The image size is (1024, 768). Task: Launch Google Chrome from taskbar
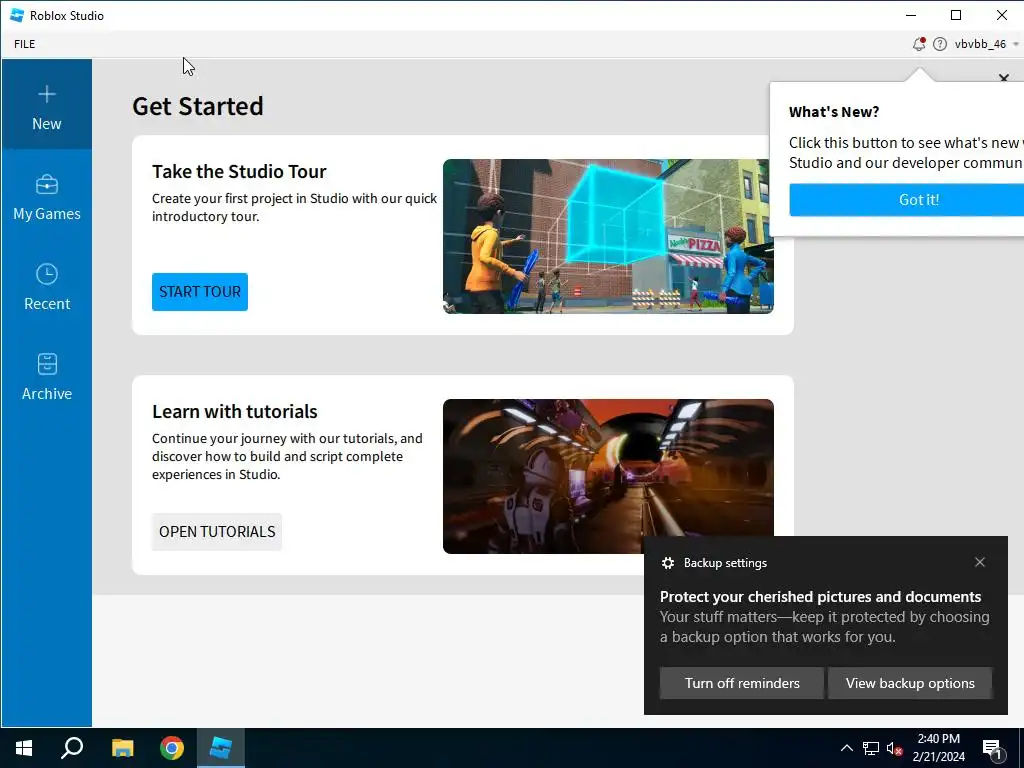tap(172, 748)
